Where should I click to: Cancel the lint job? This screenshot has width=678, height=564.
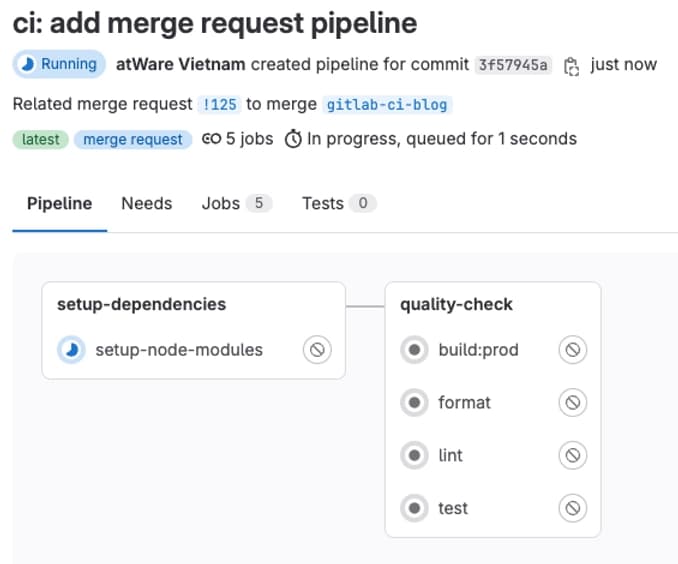(572, 455)
